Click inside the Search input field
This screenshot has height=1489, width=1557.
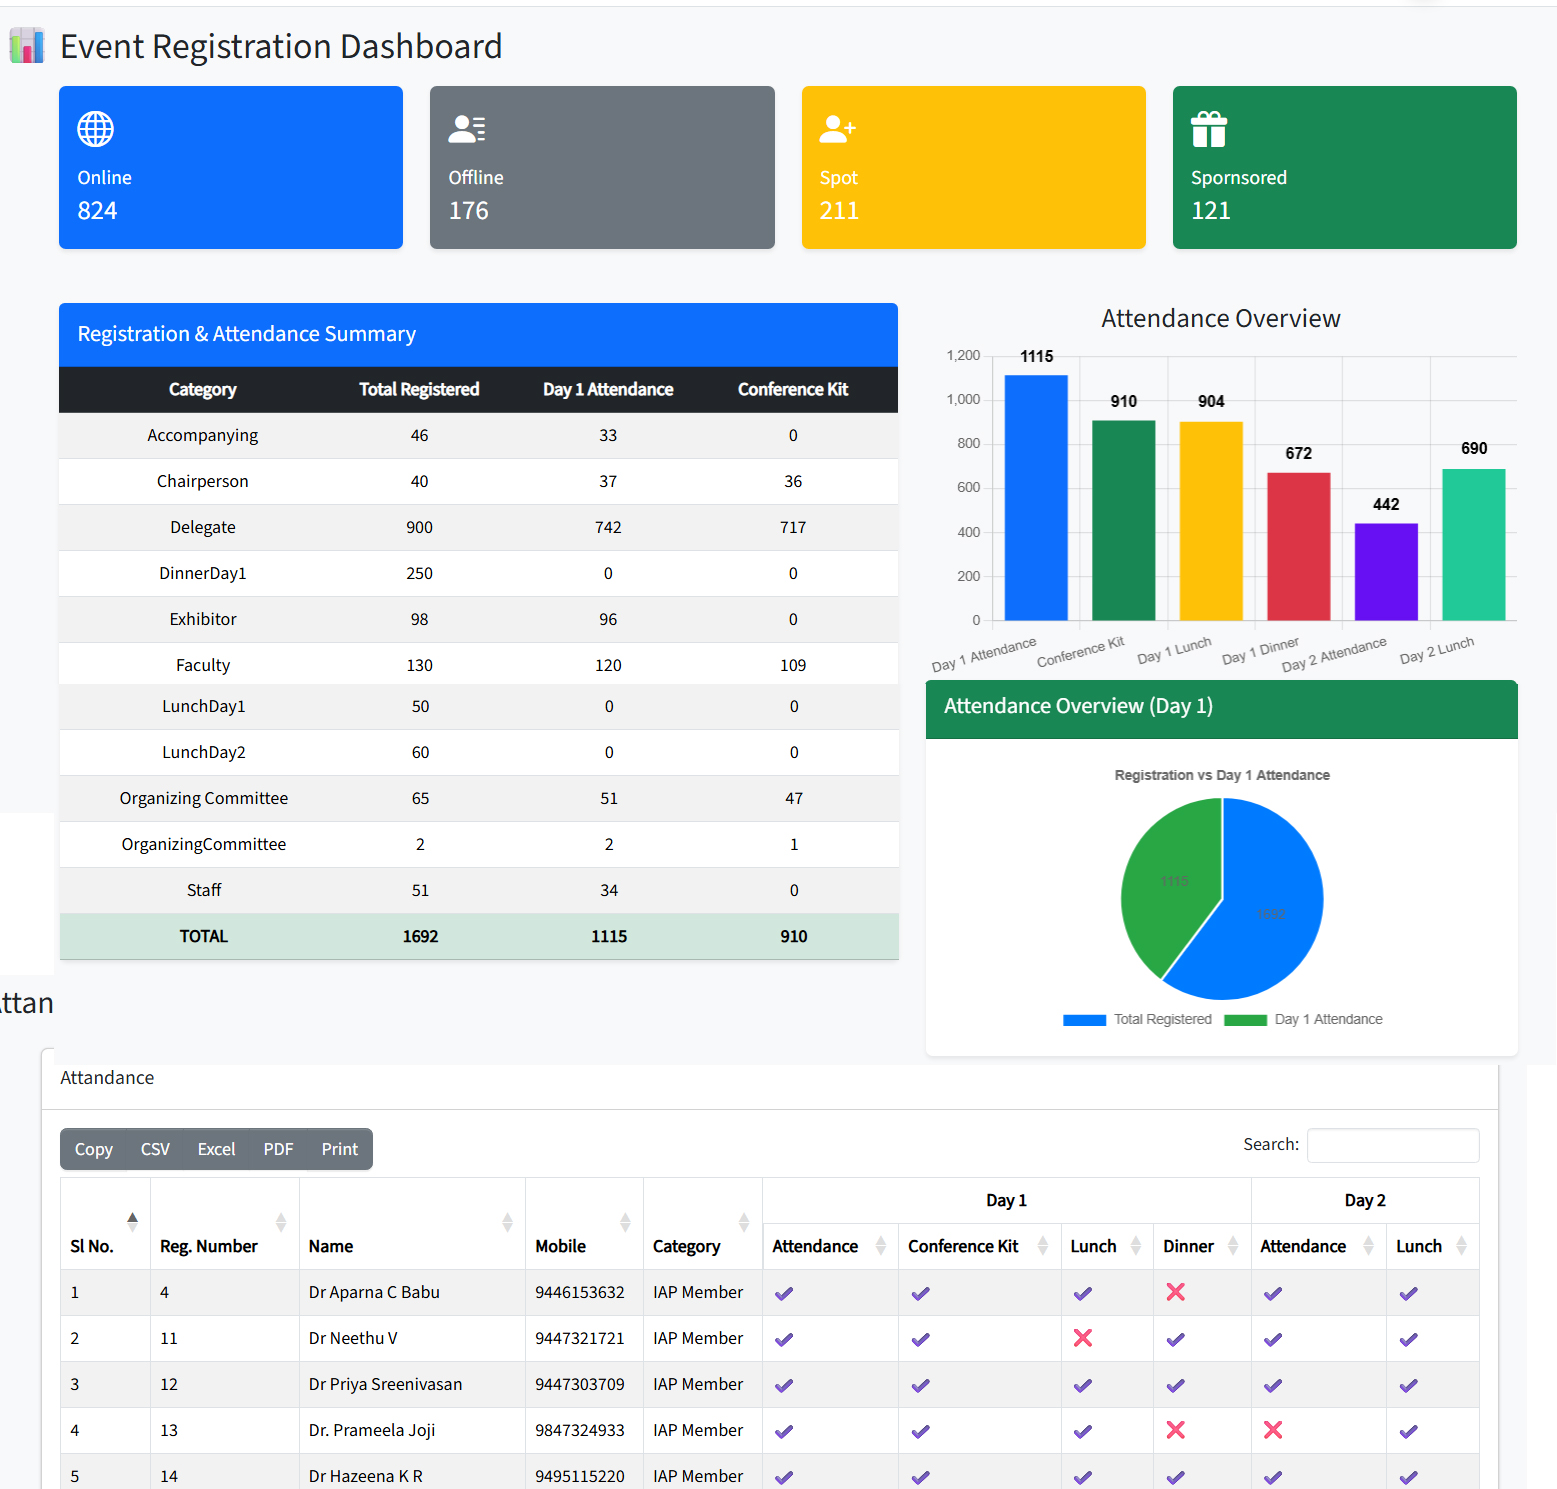1392,1145
